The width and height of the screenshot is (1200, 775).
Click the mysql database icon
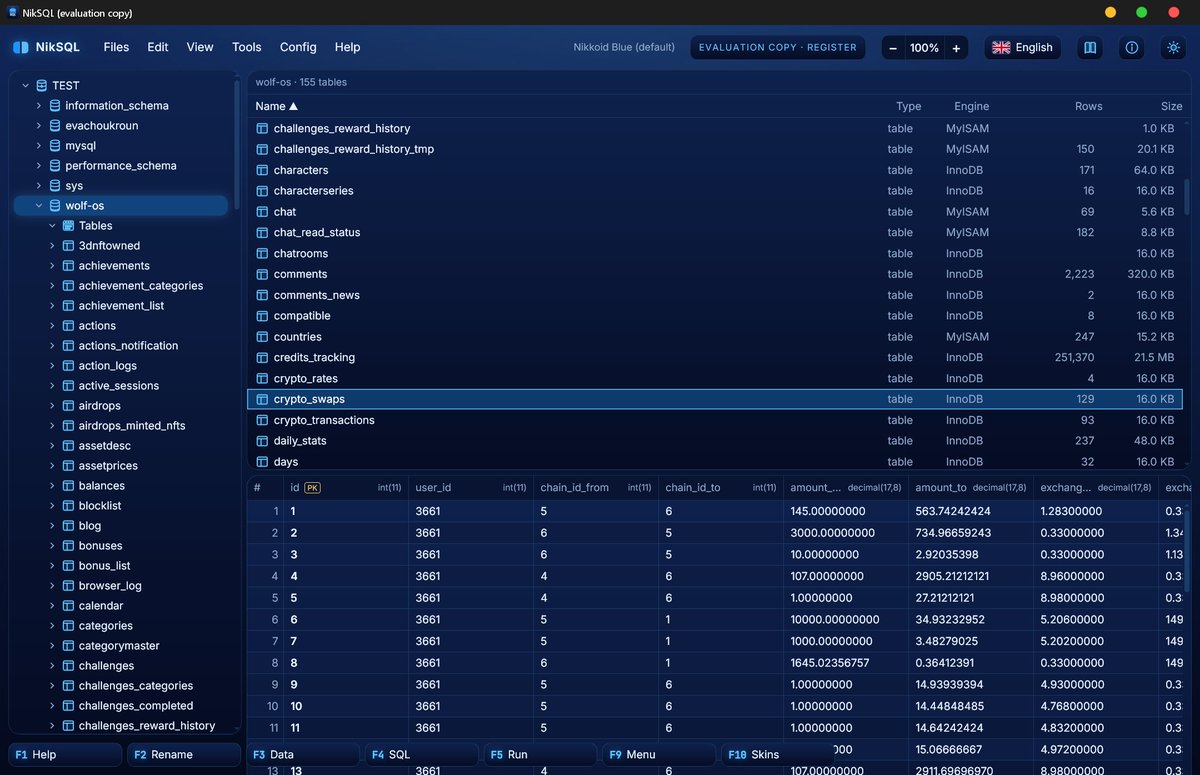55,146
